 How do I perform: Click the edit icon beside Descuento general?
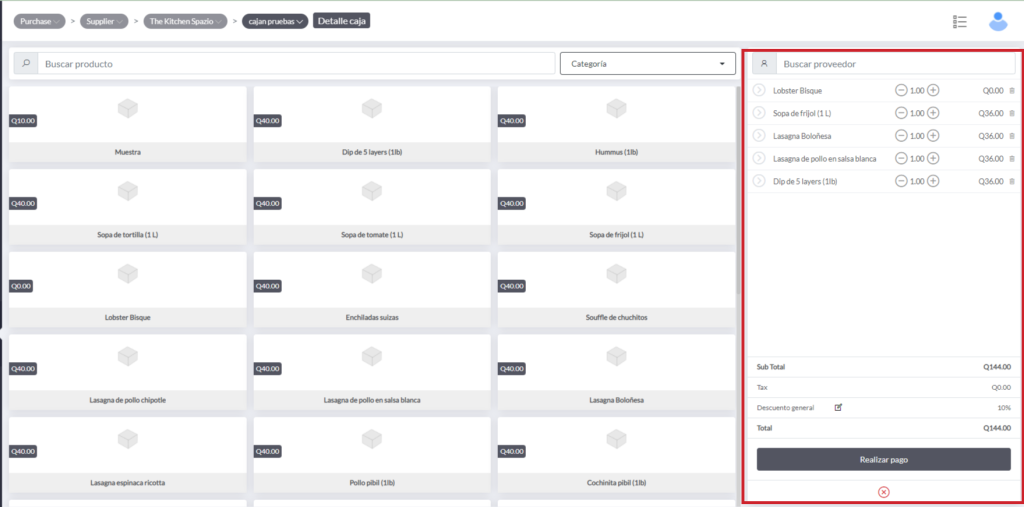838,408
